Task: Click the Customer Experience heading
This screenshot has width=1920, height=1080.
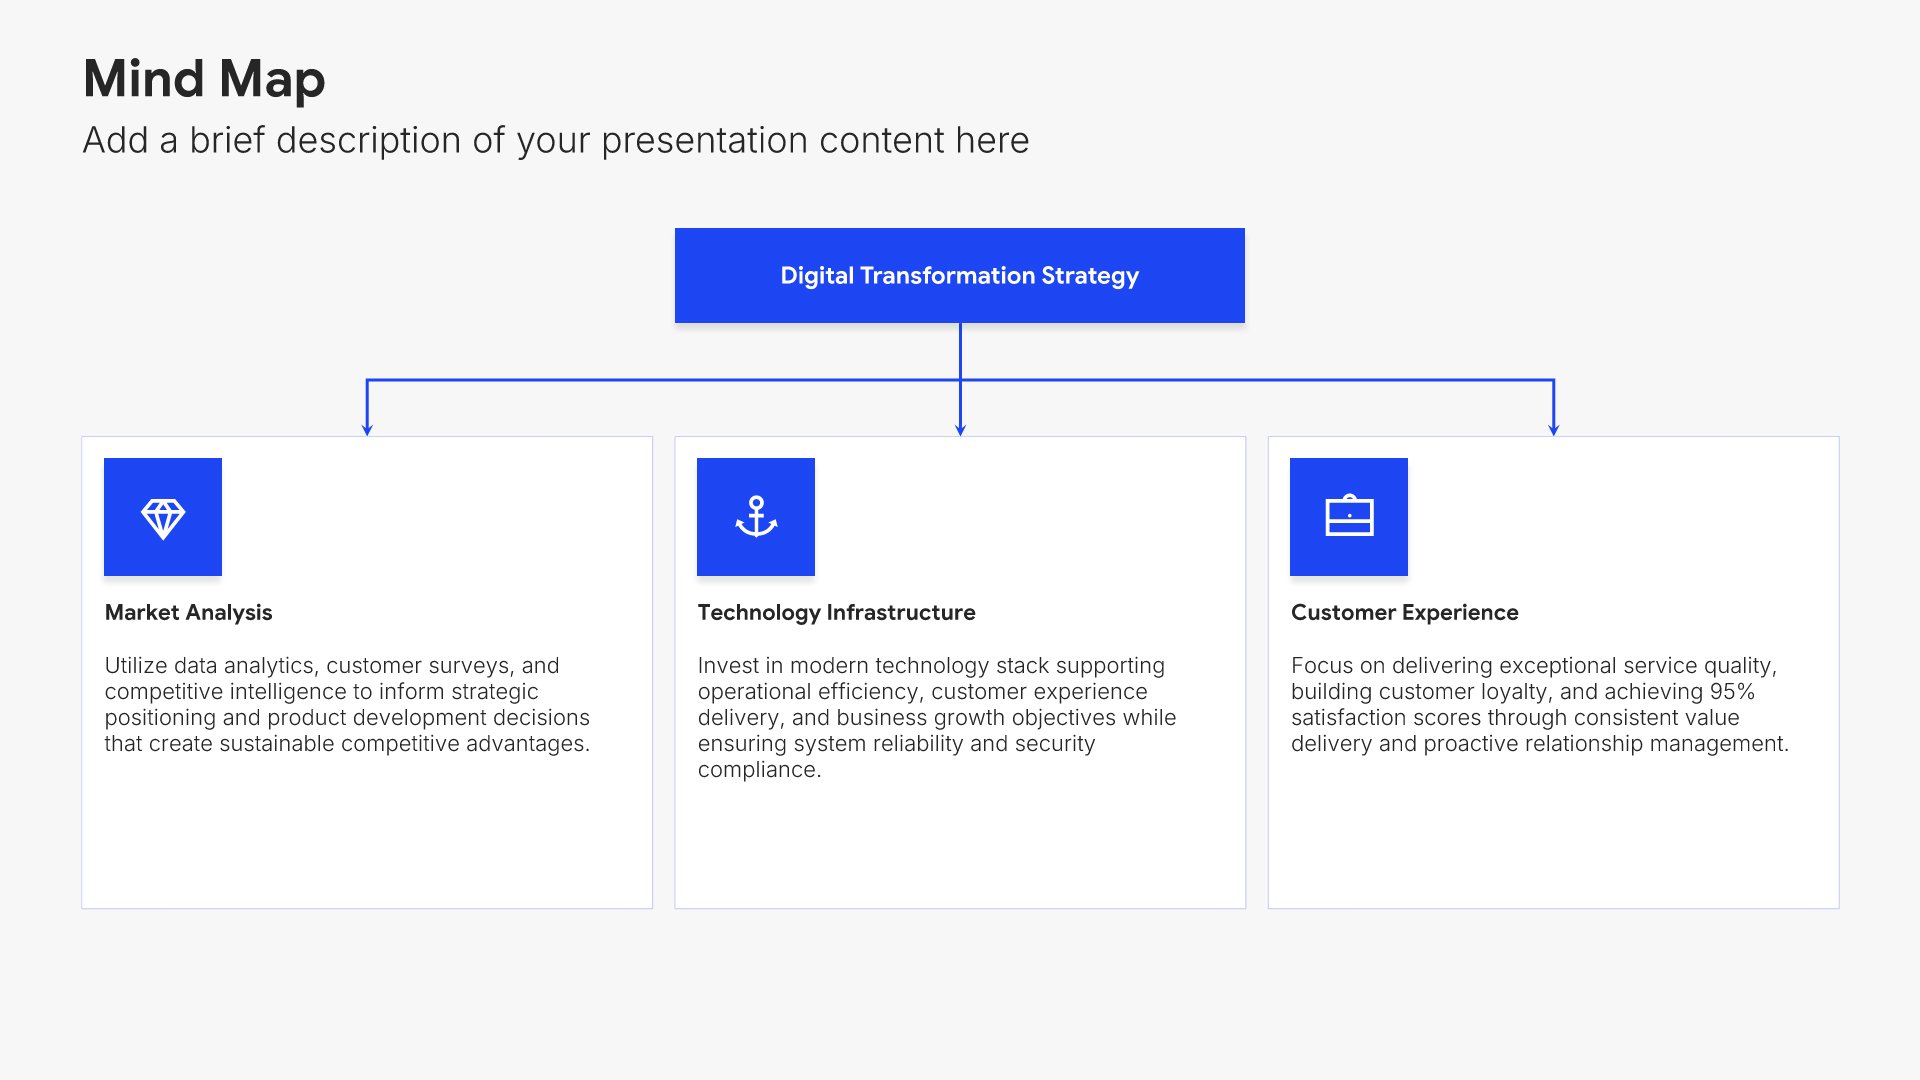Action: pos(1405,612)
